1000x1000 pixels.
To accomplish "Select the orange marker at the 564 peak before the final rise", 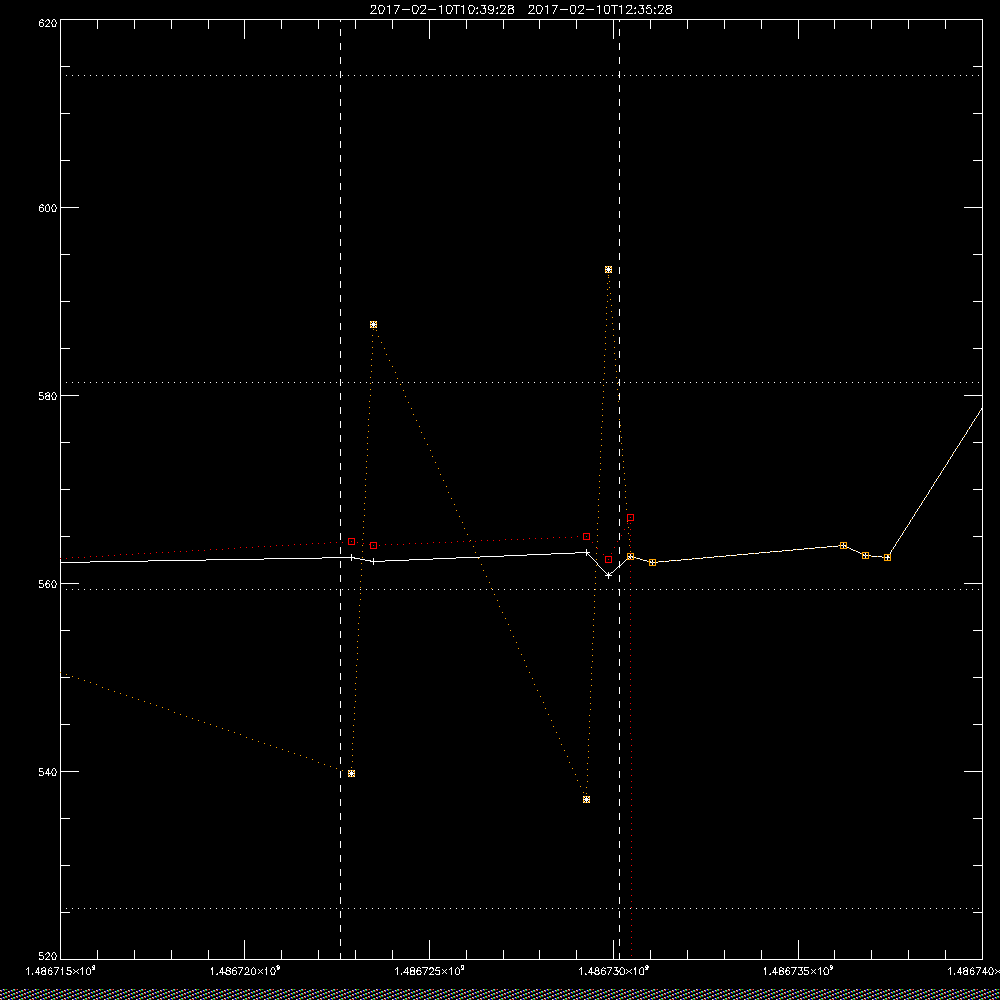I will coord(844,545).
